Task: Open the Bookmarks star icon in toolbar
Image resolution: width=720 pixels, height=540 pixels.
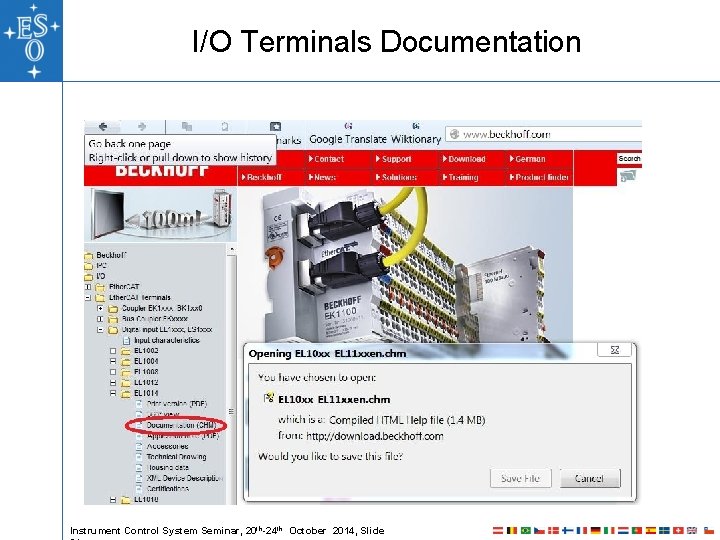Action: pos(275,126)
